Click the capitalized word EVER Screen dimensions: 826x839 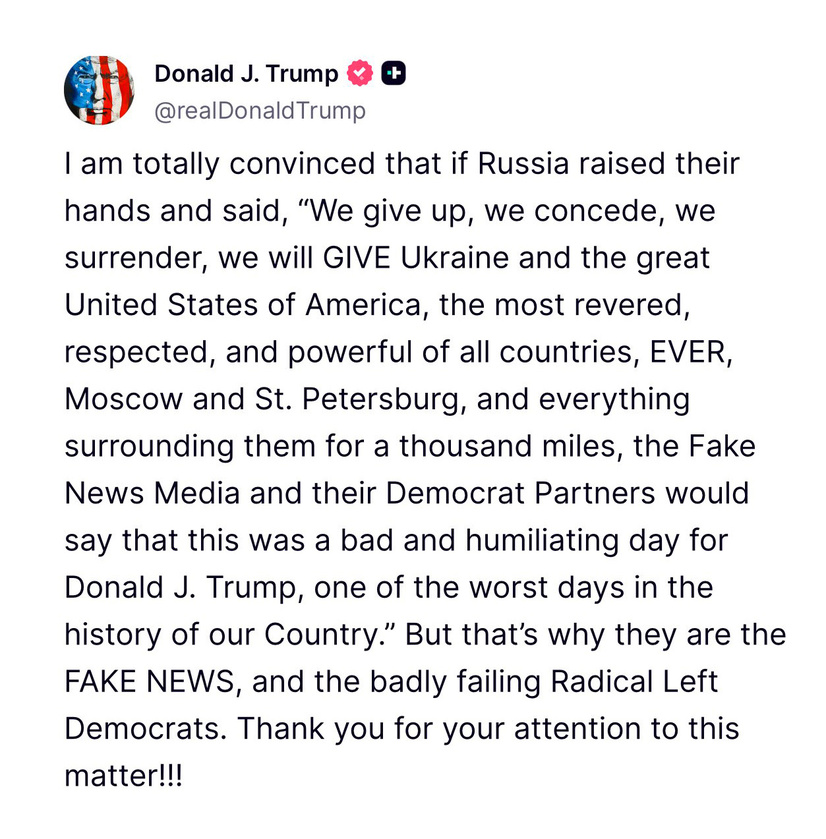tap(691, 352)
